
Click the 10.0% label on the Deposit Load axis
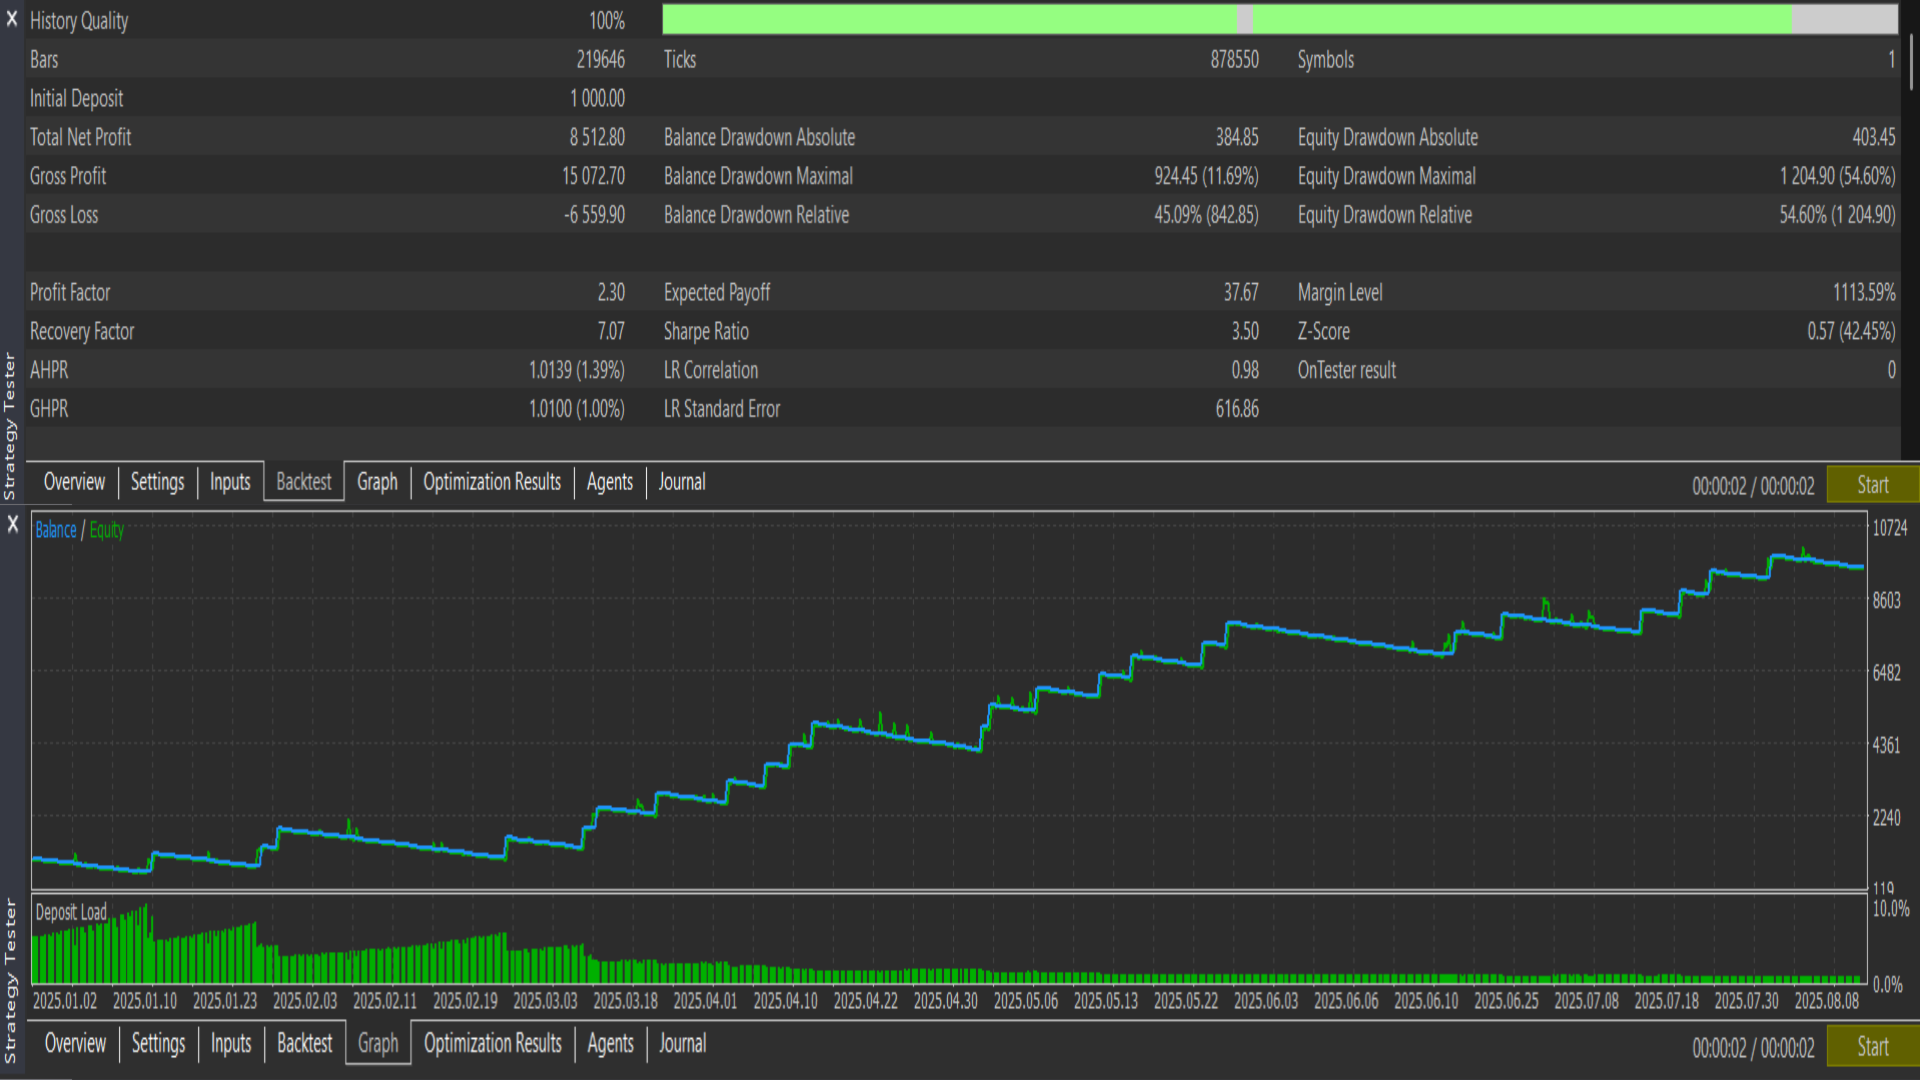pos(1890,909)
